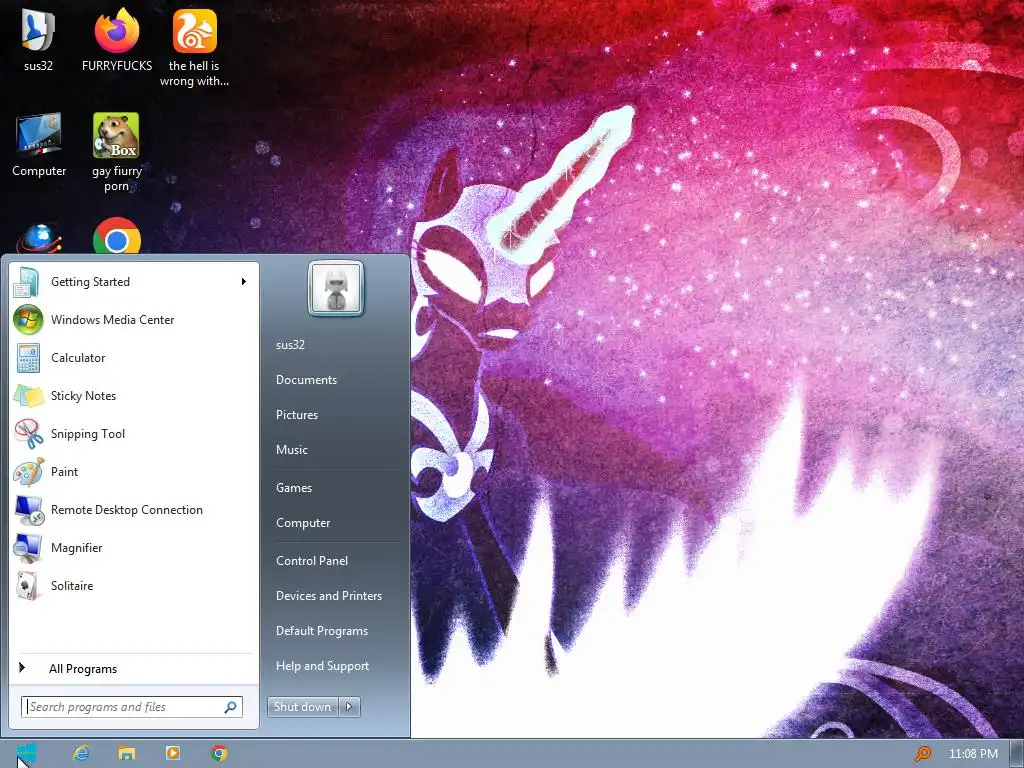Click the Start button on taskbar

click(x=26, y=753)
